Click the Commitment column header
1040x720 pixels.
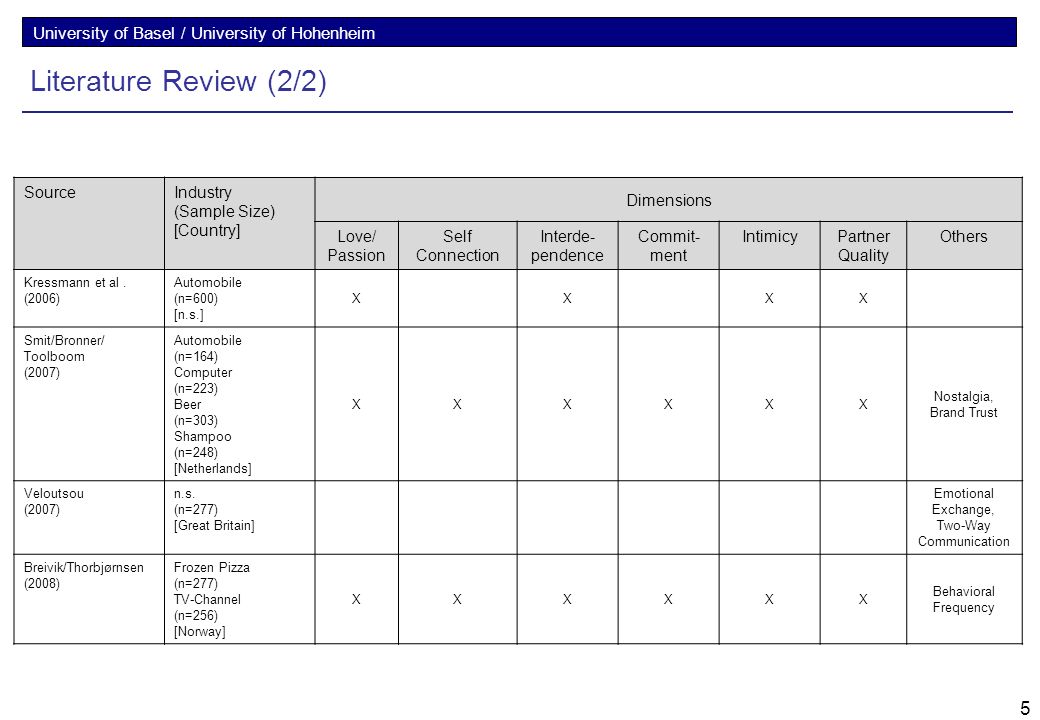point(668,246)
